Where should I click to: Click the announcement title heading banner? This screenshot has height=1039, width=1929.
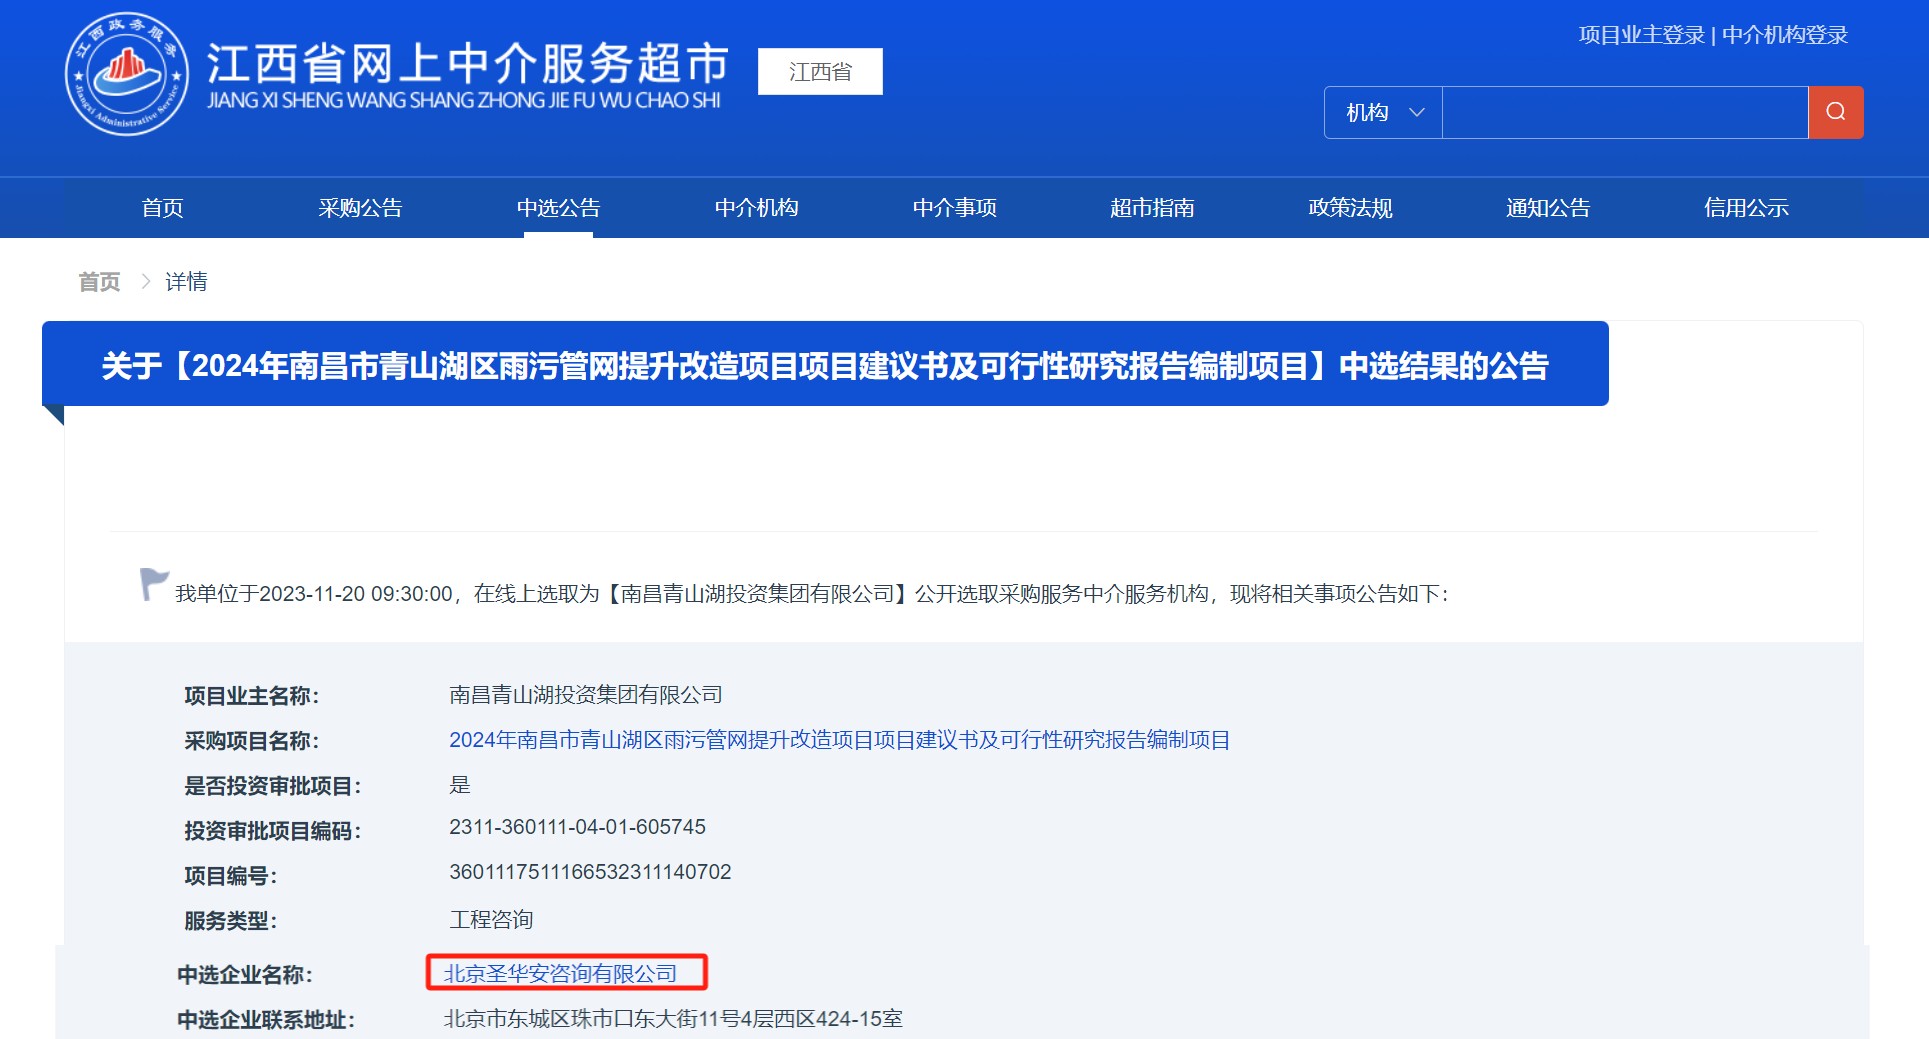click(825, 365)
